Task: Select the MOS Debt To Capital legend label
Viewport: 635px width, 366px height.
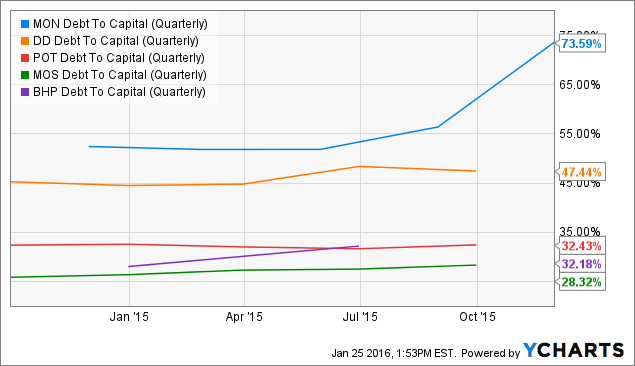Action: click(x=120, y=75)
